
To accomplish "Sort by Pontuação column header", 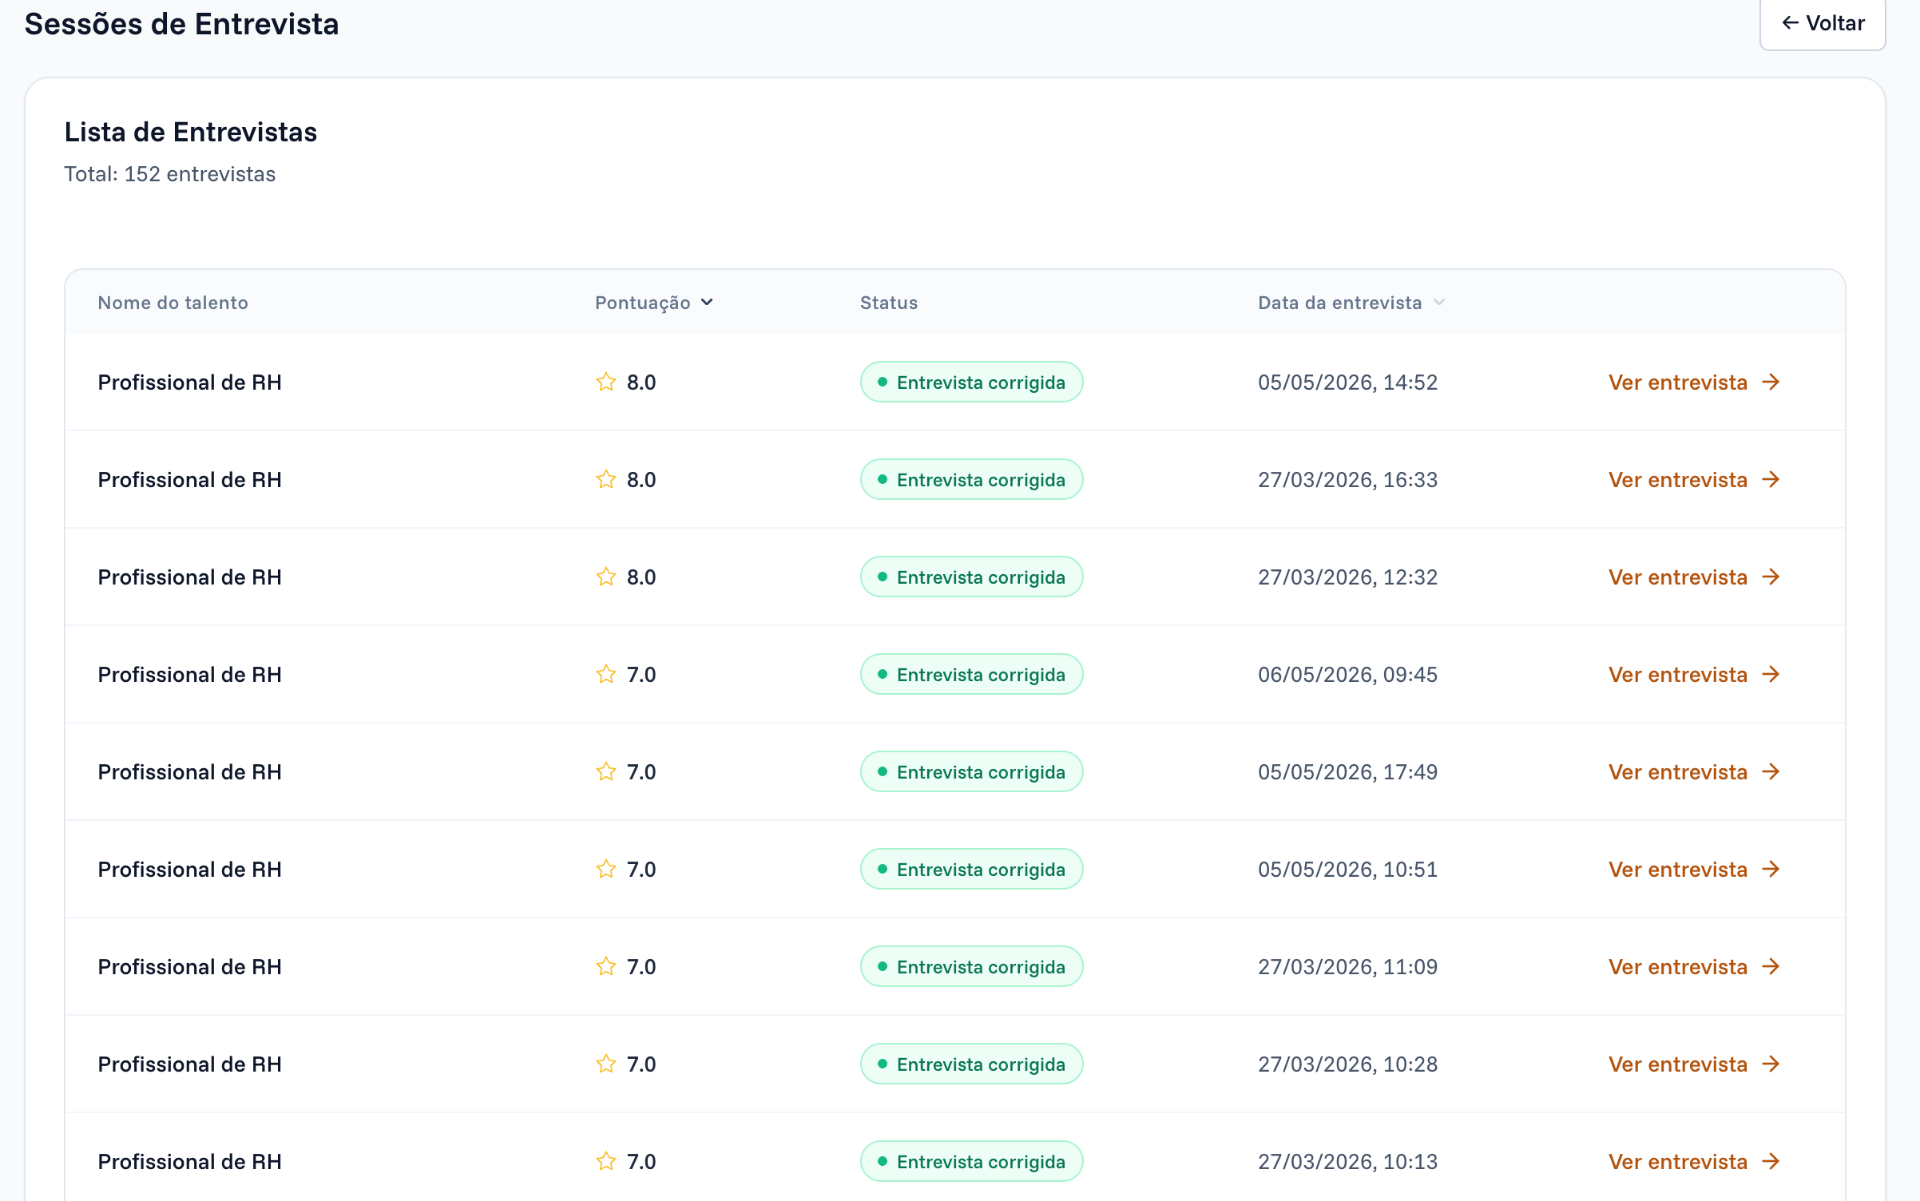I will point(654,302).
